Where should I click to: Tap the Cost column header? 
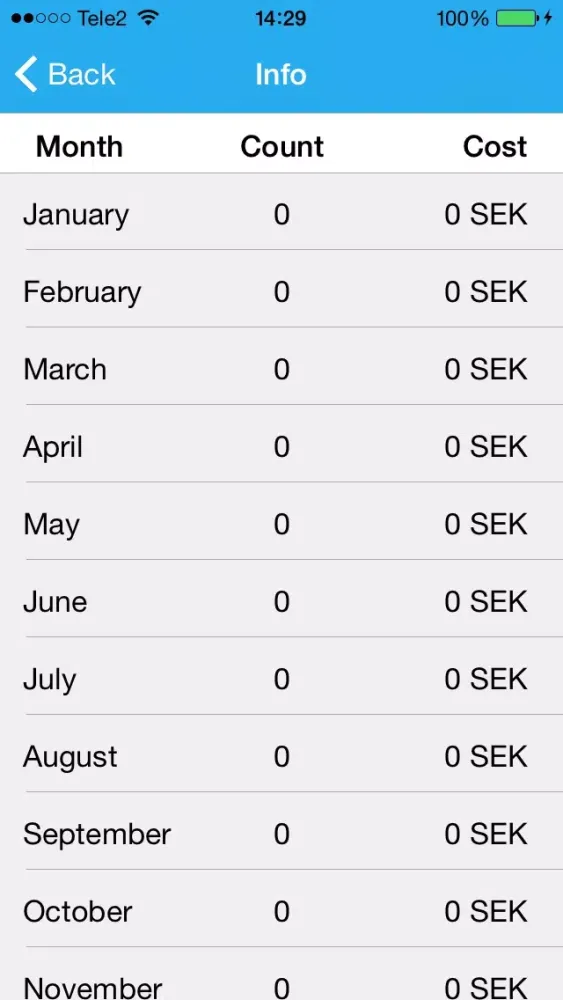tap(495, 146)
